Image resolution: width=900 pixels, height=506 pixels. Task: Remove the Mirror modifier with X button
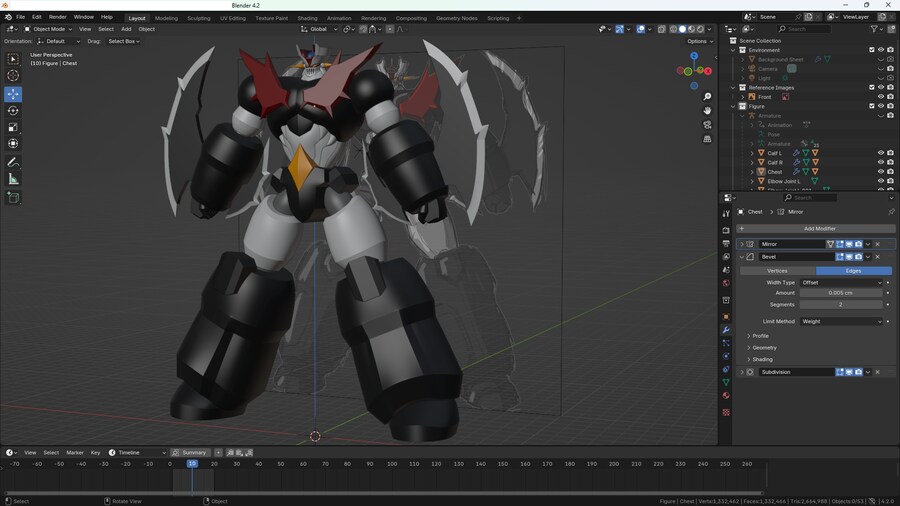click(x=878, y=244)
